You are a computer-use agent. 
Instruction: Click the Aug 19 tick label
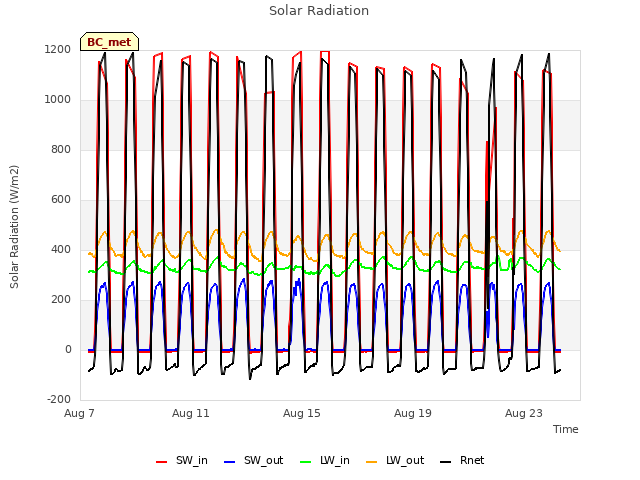413,413
